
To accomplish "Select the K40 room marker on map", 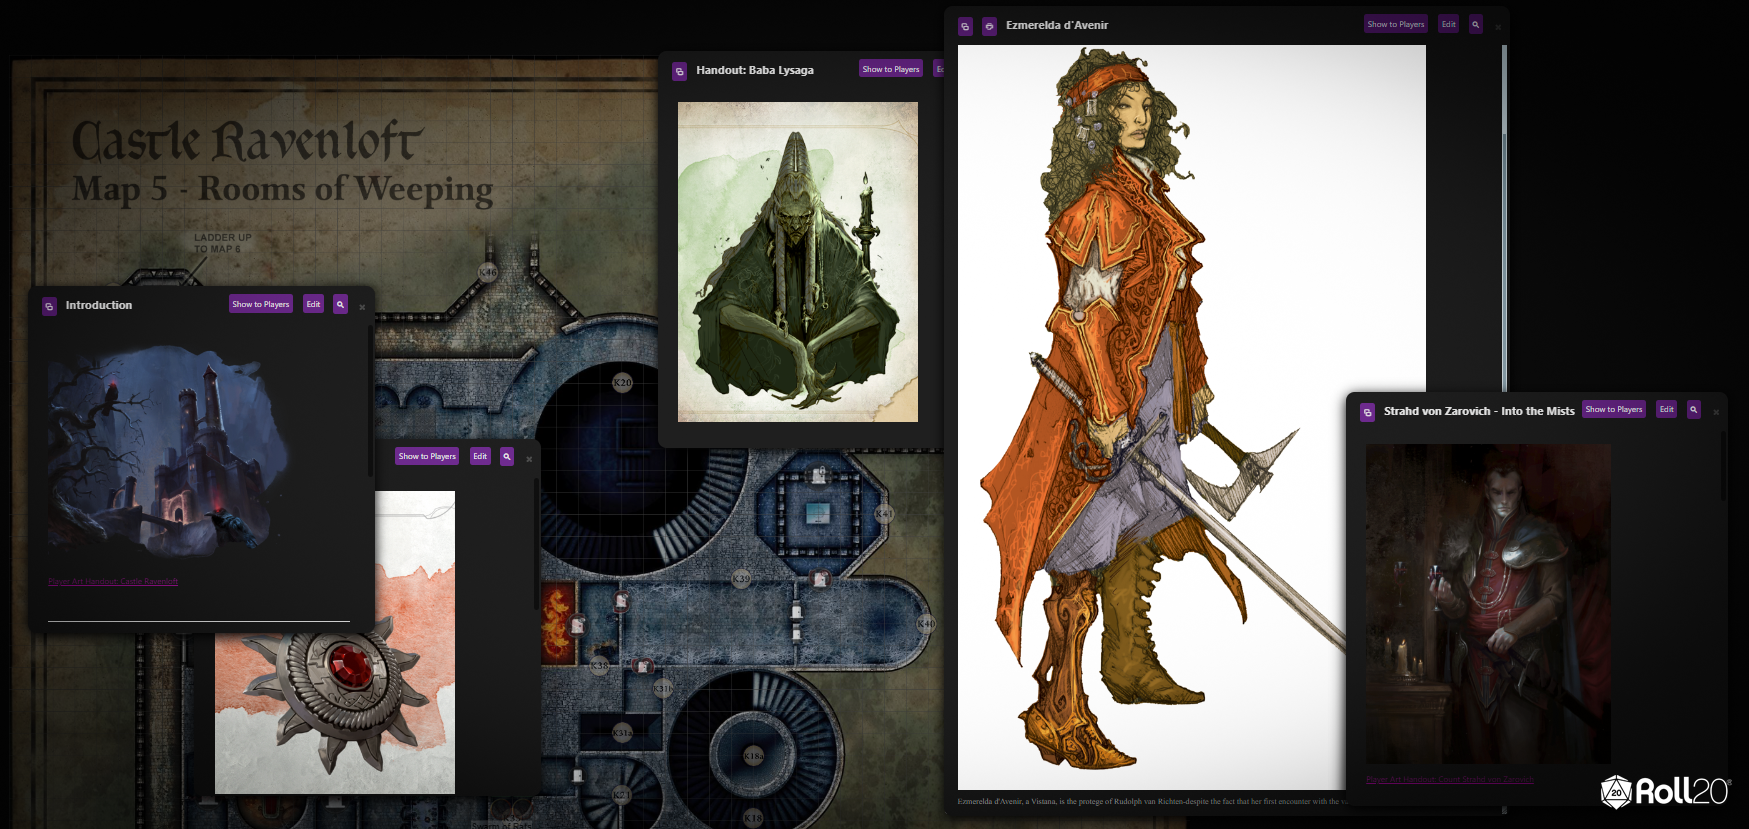I will [926, 623].
